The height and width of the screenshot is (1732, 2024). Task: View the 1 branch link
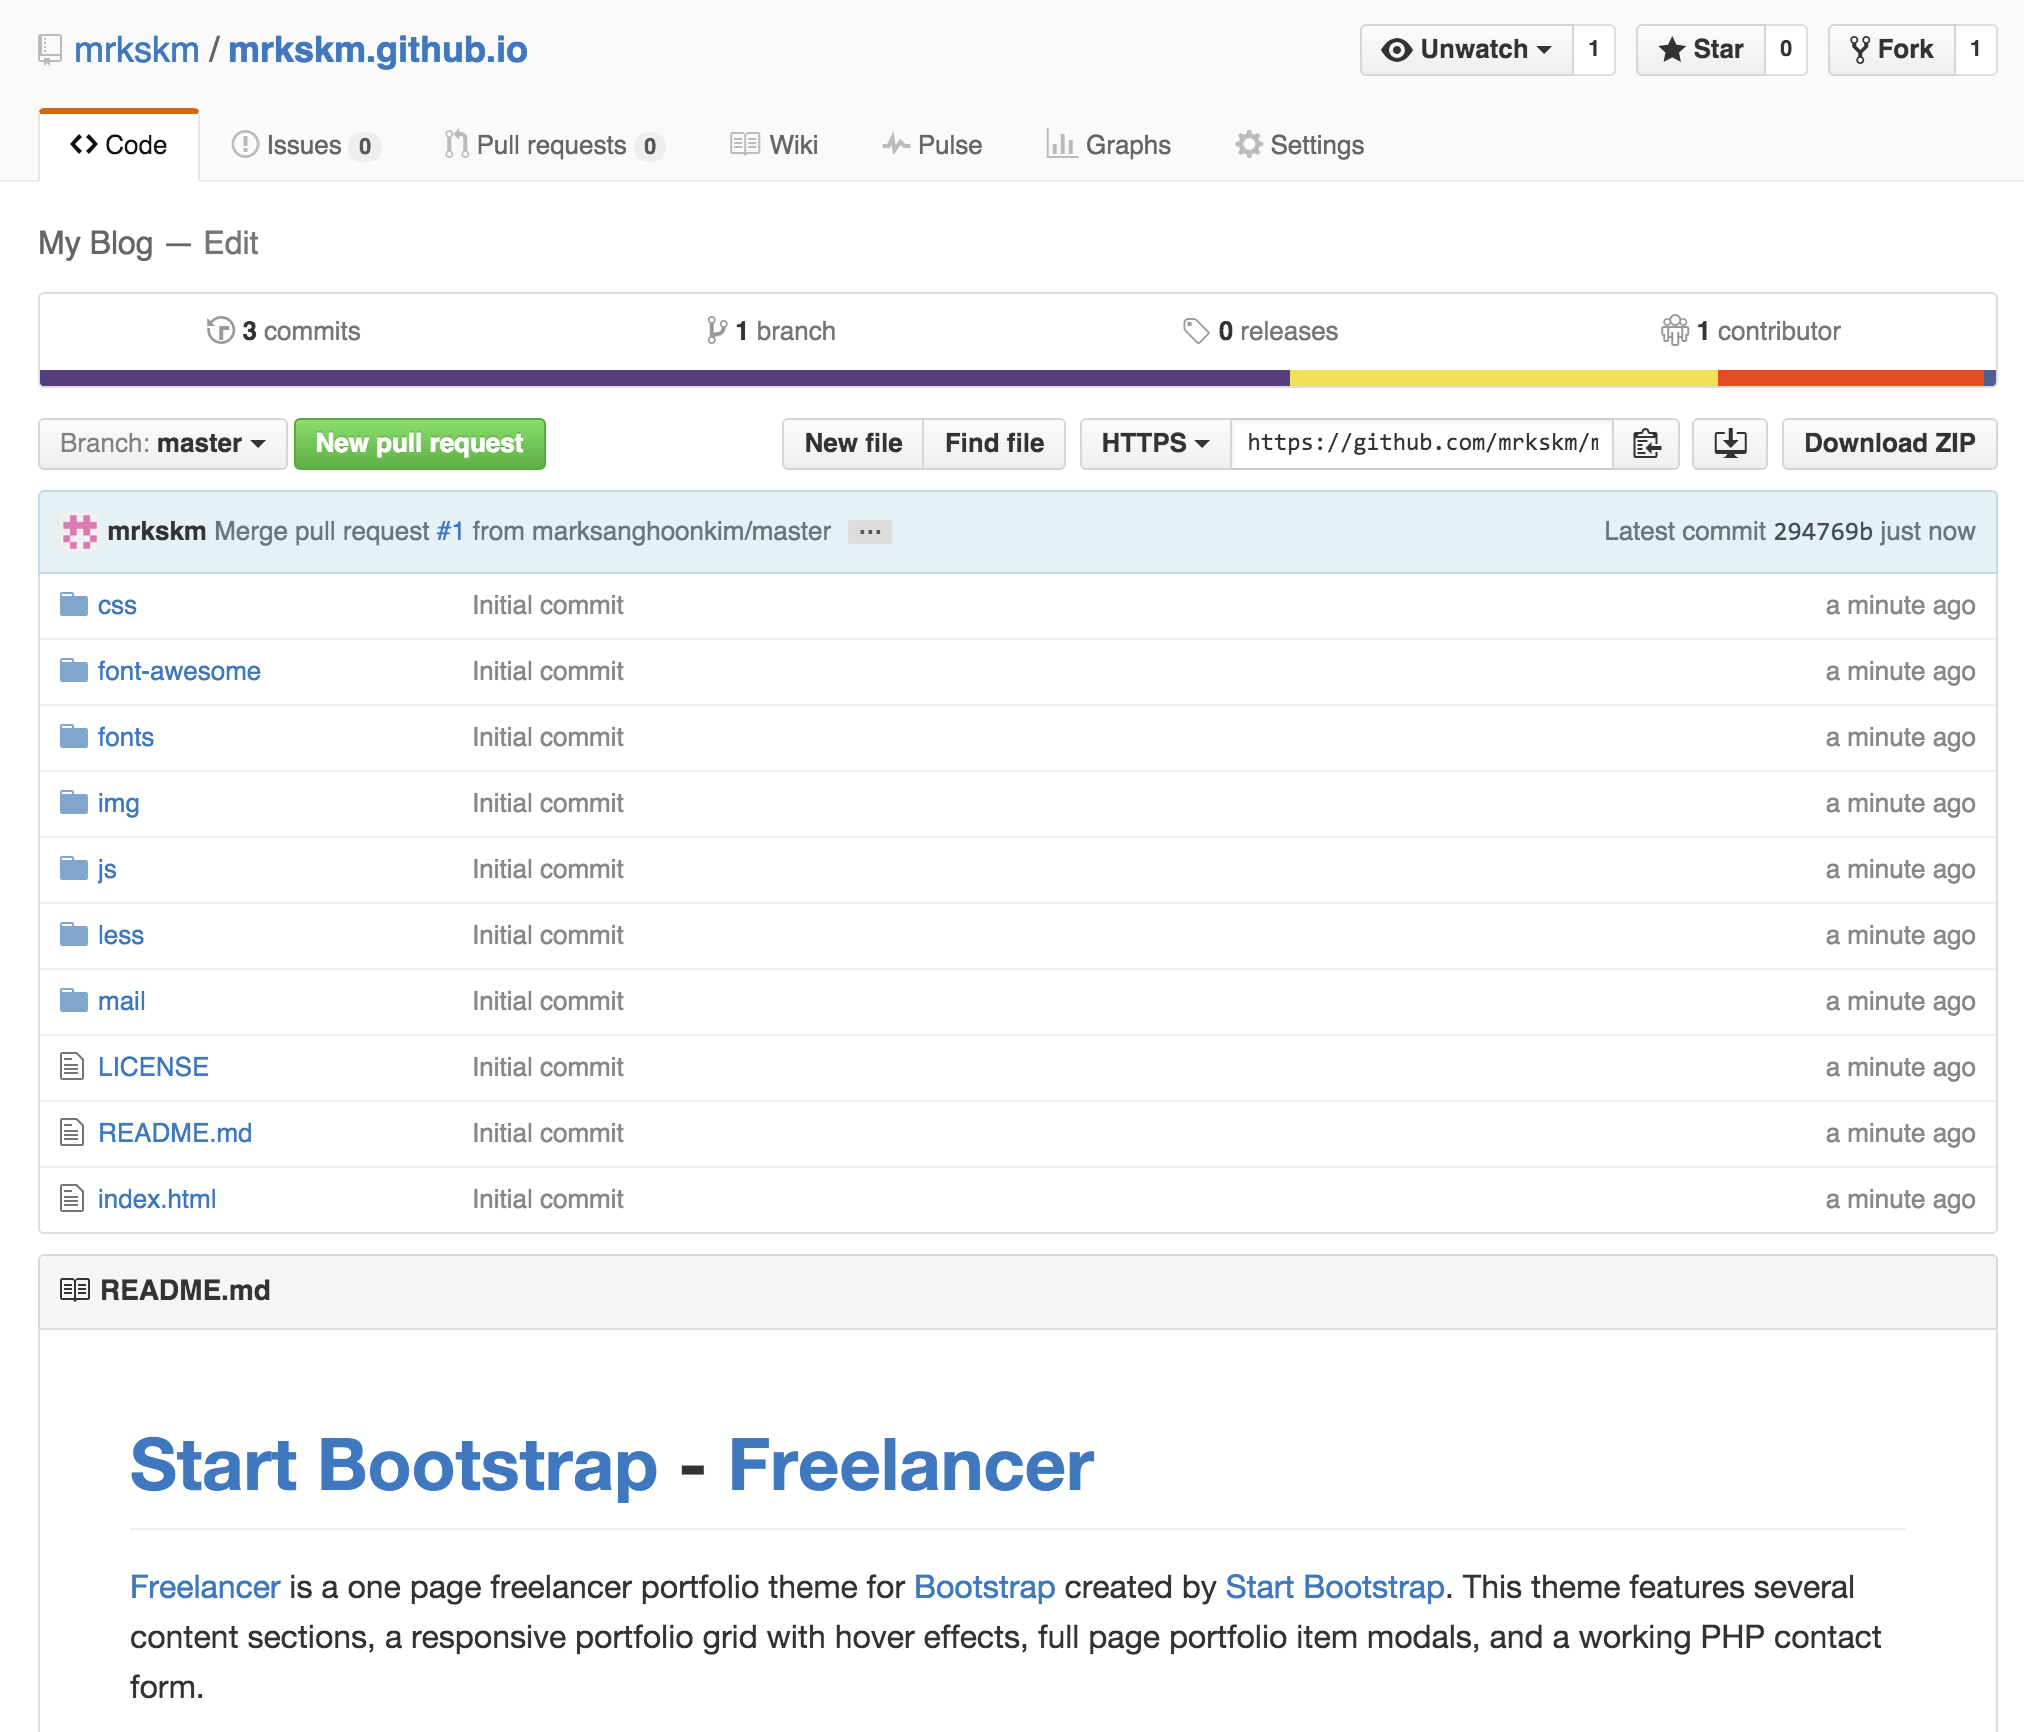pyautogui.click(x=771, y=330)
